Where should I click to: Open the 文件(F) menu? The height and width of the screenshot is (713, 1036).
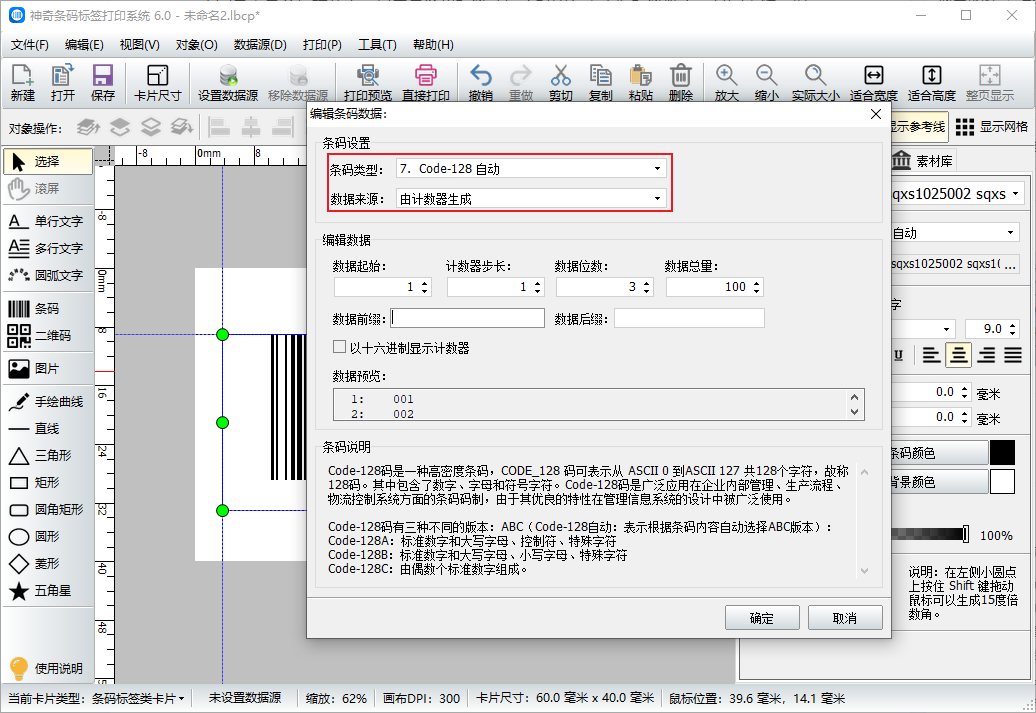[30, 45]
